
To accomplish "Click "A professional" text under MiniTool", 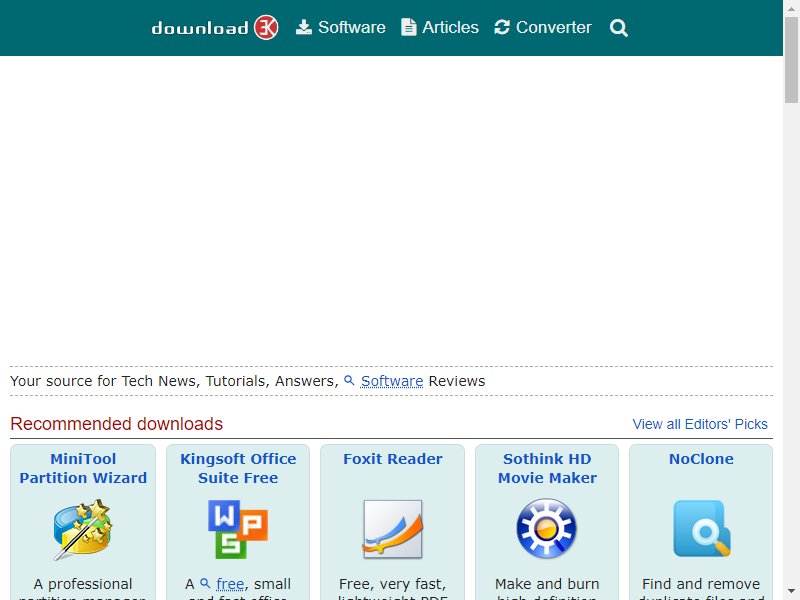I will coord(83,584).
